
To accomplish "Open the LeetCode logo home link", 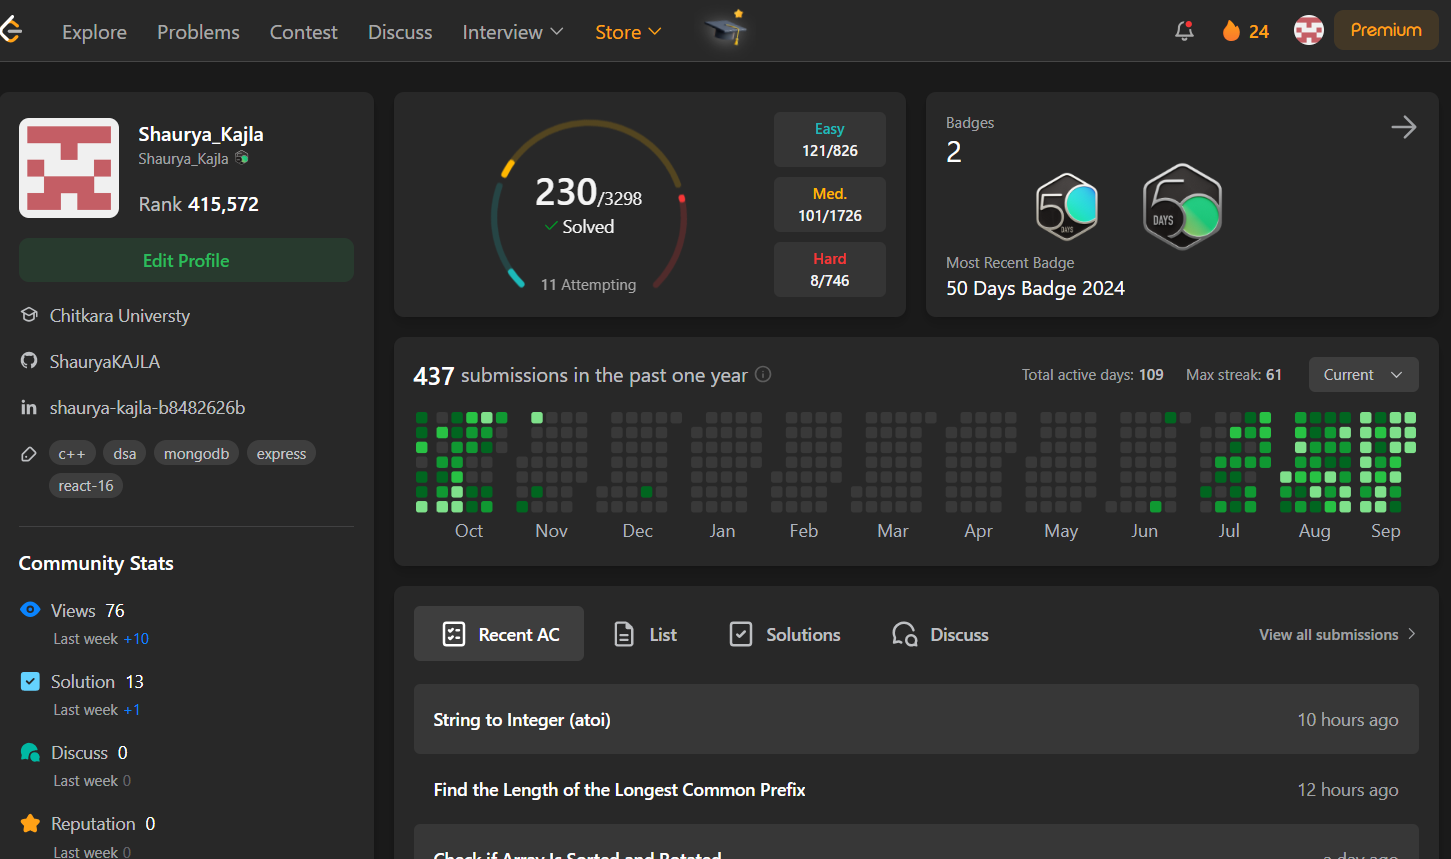I will [x=10, y=31].
